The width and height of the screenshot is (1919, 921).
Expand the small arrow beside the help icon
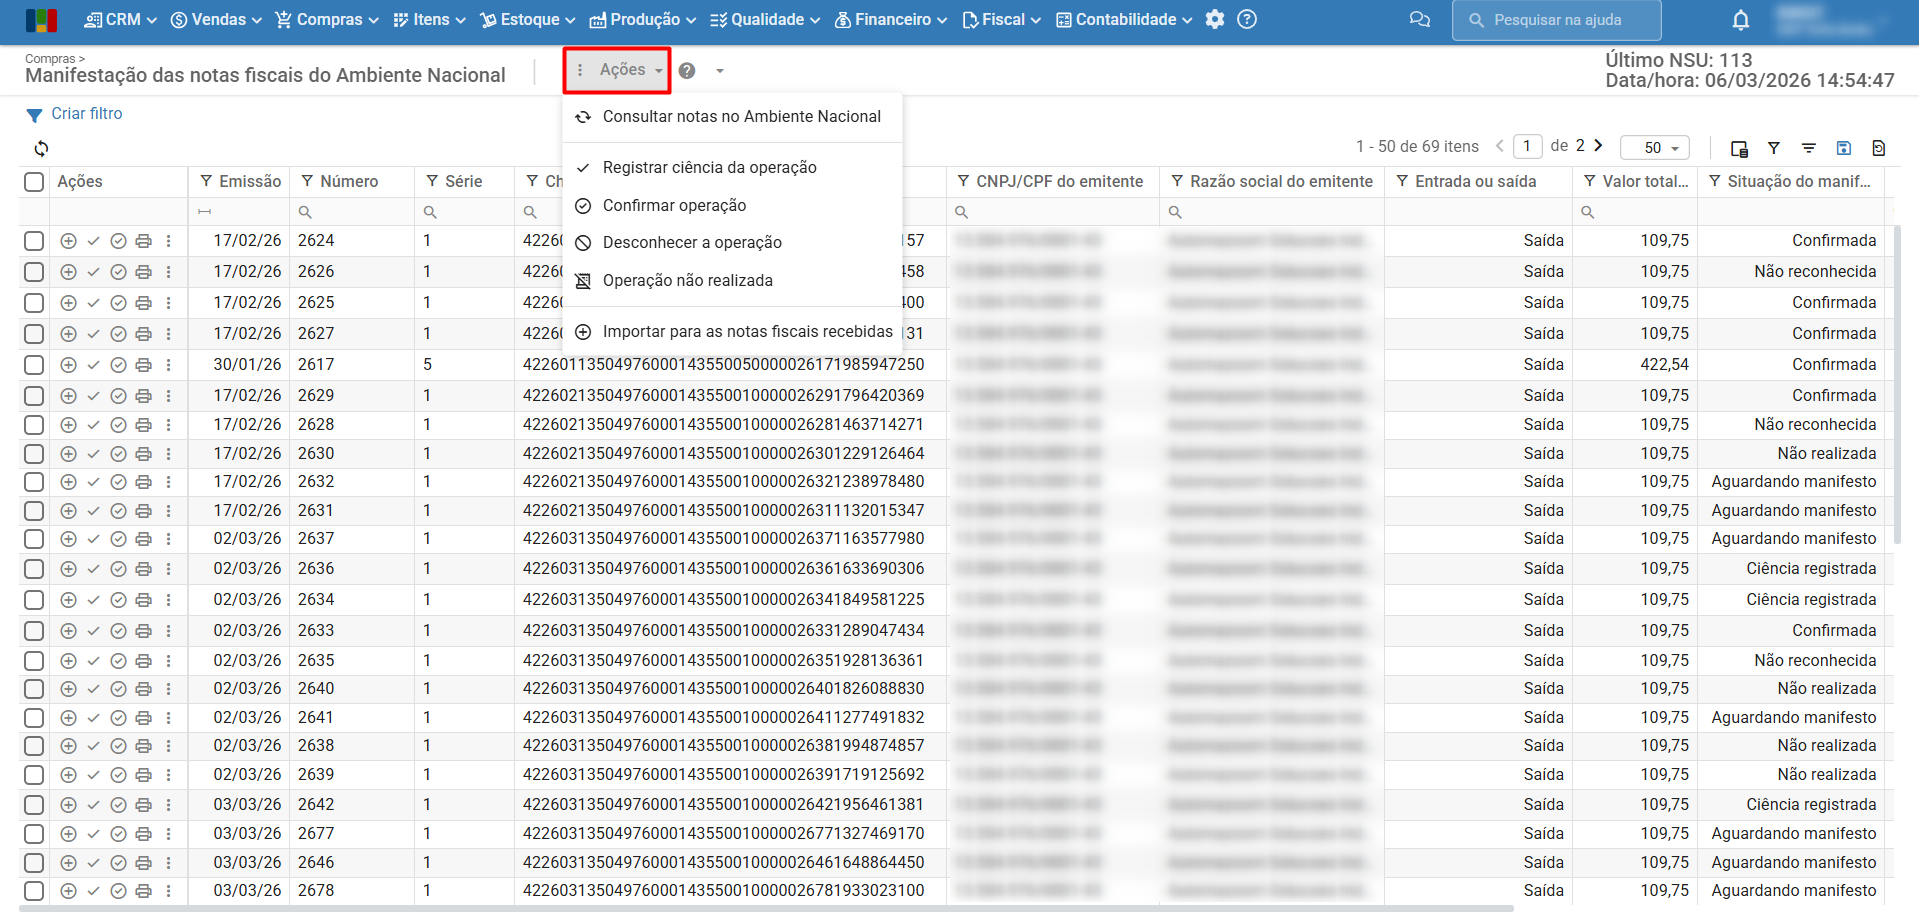pos(720,71)
